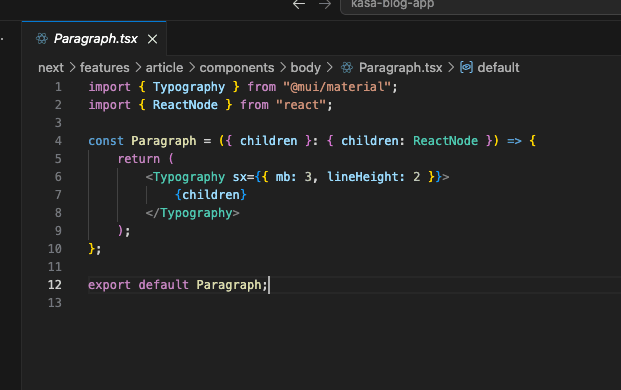Close the Paragraph.tsx editor tab
Screen dimensions: 621x390
[x=152, y=39]
